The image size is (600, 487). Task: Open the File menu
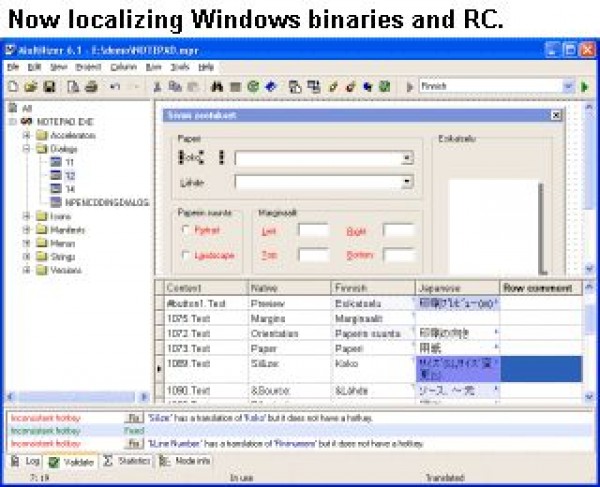coord(13,67)
